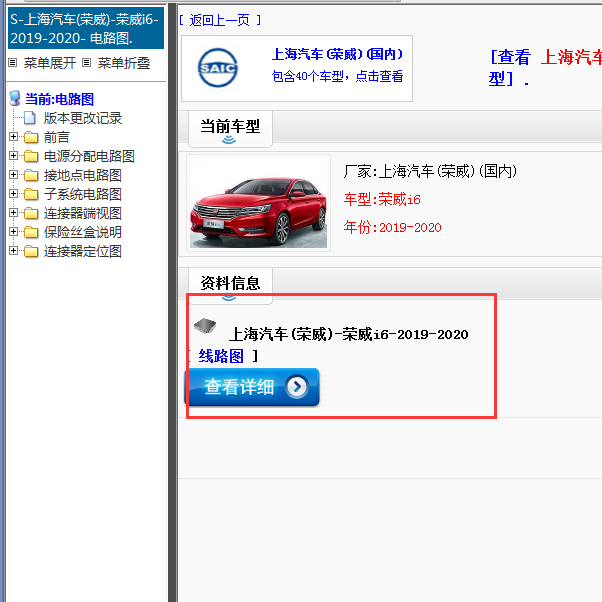Click the 车型:荣威i6 text
602x602 pixels.
[382, 200]
